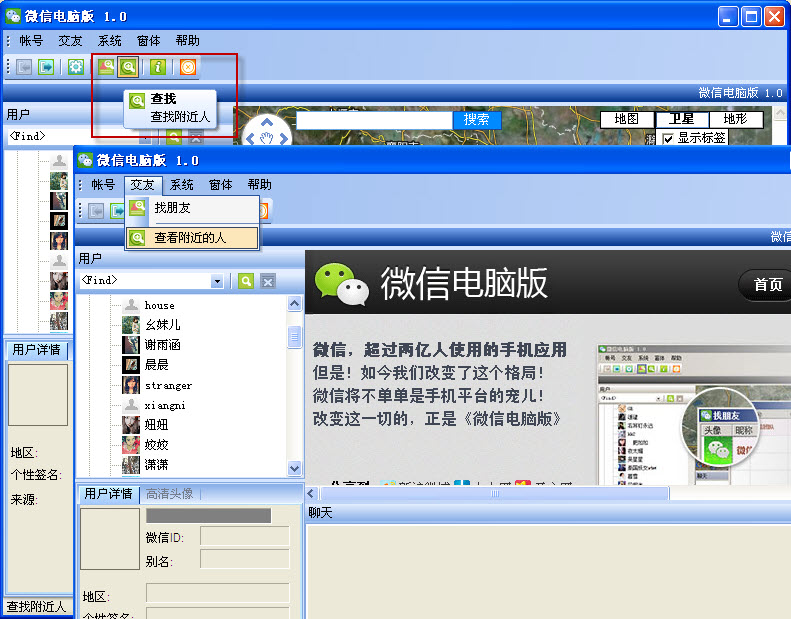The height and width of the screenshot is (619, 791).
Task: Click the green logout icon in back window toolbar
Action: [x=46, y=67]
